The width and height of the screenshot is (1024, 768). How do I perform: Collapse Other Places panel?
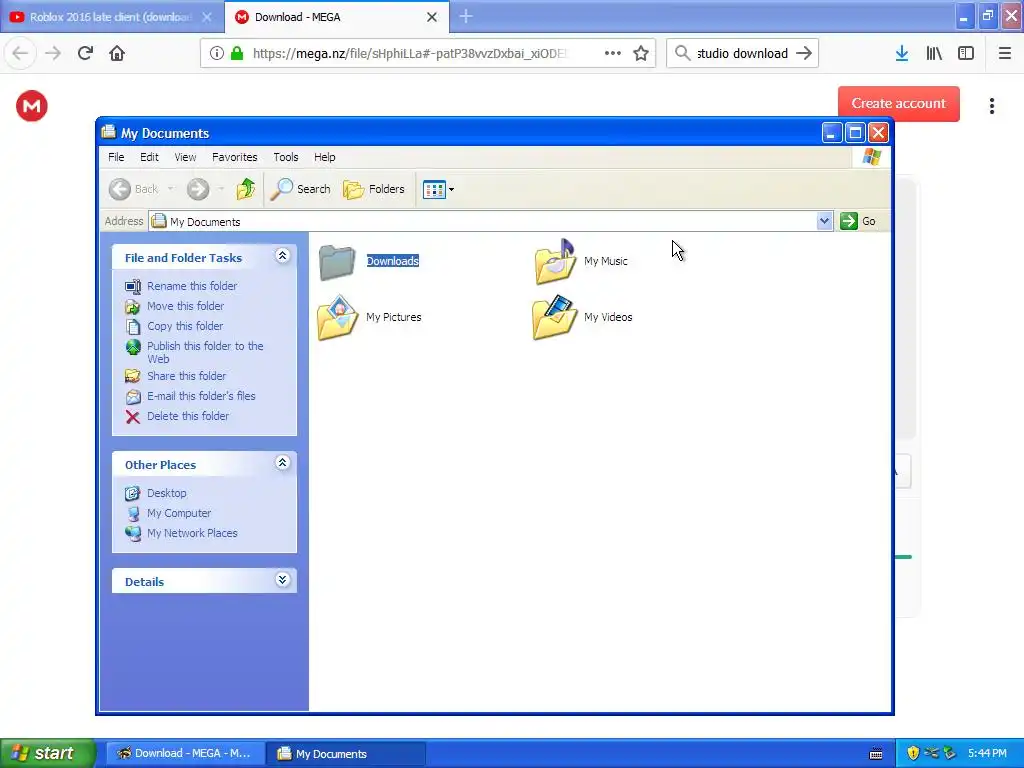click(282, 462)
